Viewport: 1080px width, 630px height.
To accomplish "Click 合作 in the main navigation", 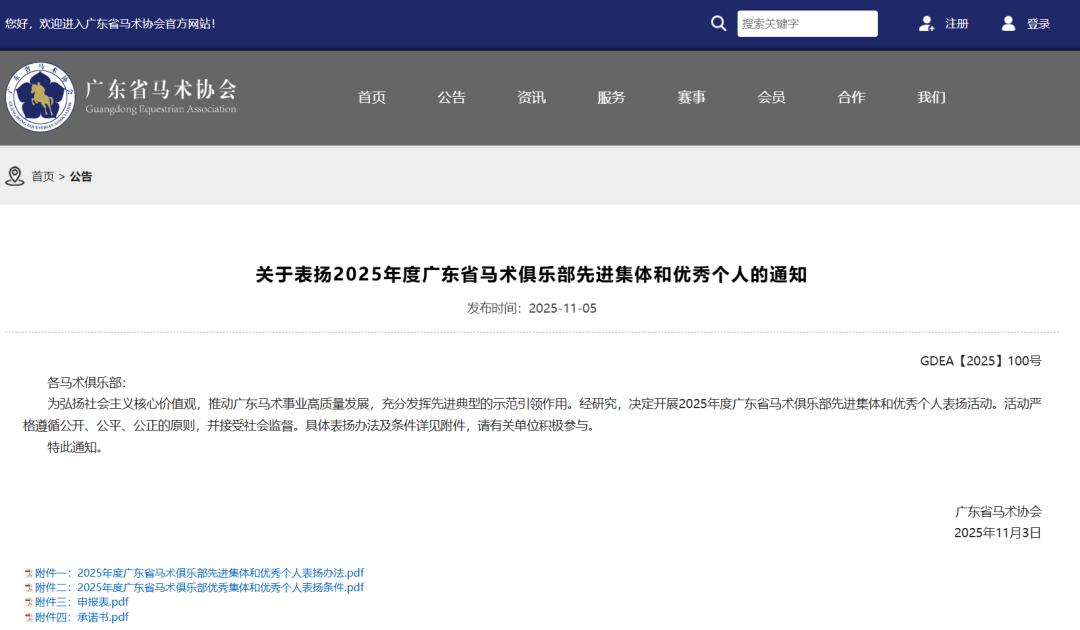I will tap(852, 97).
